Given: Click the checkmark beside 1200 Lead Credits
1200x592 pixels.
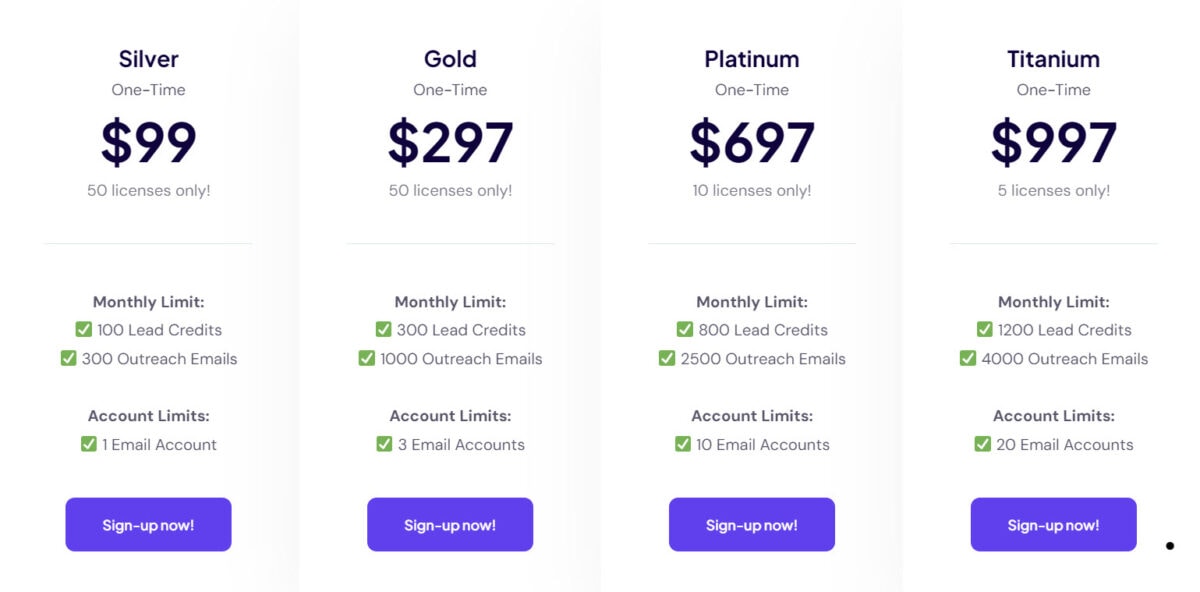Looking at the screenshot, I should (985, 329).
